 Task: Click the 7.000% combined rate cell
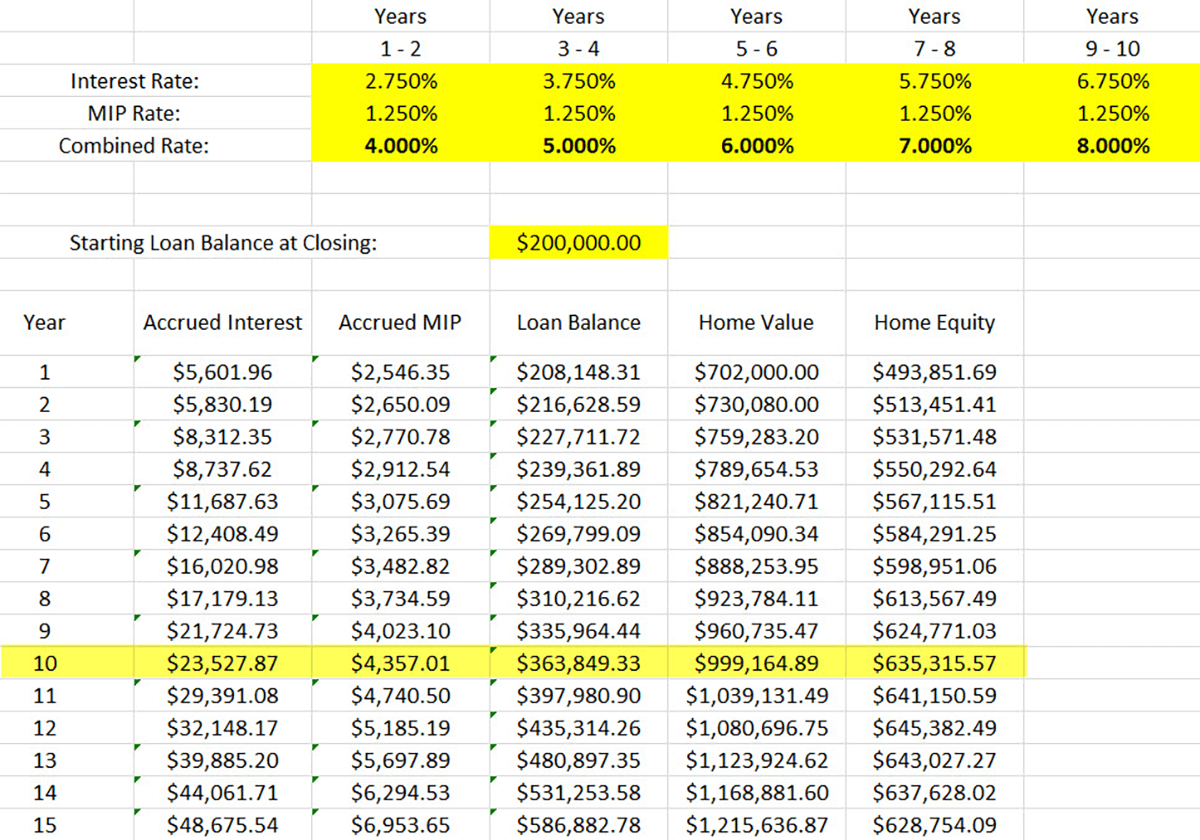coord(934,146)
